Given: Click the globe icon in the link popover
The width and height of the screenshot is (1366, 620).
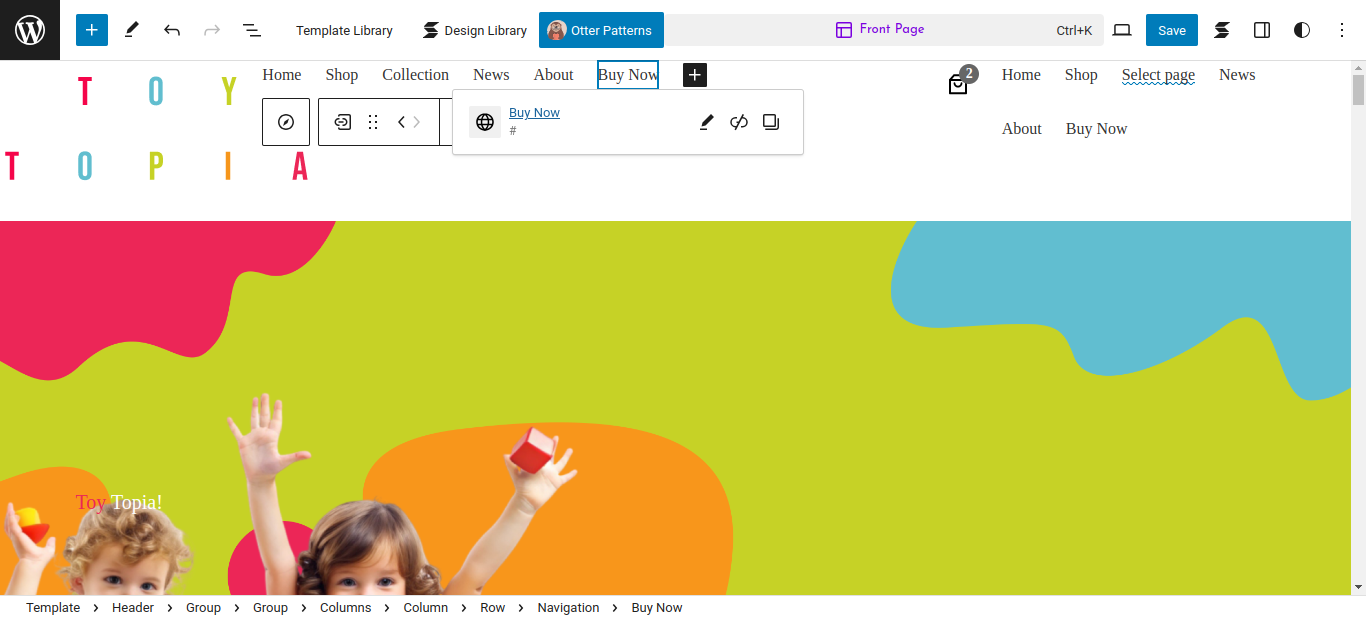Looking at the screenshot, I should [x=485, y=122].
